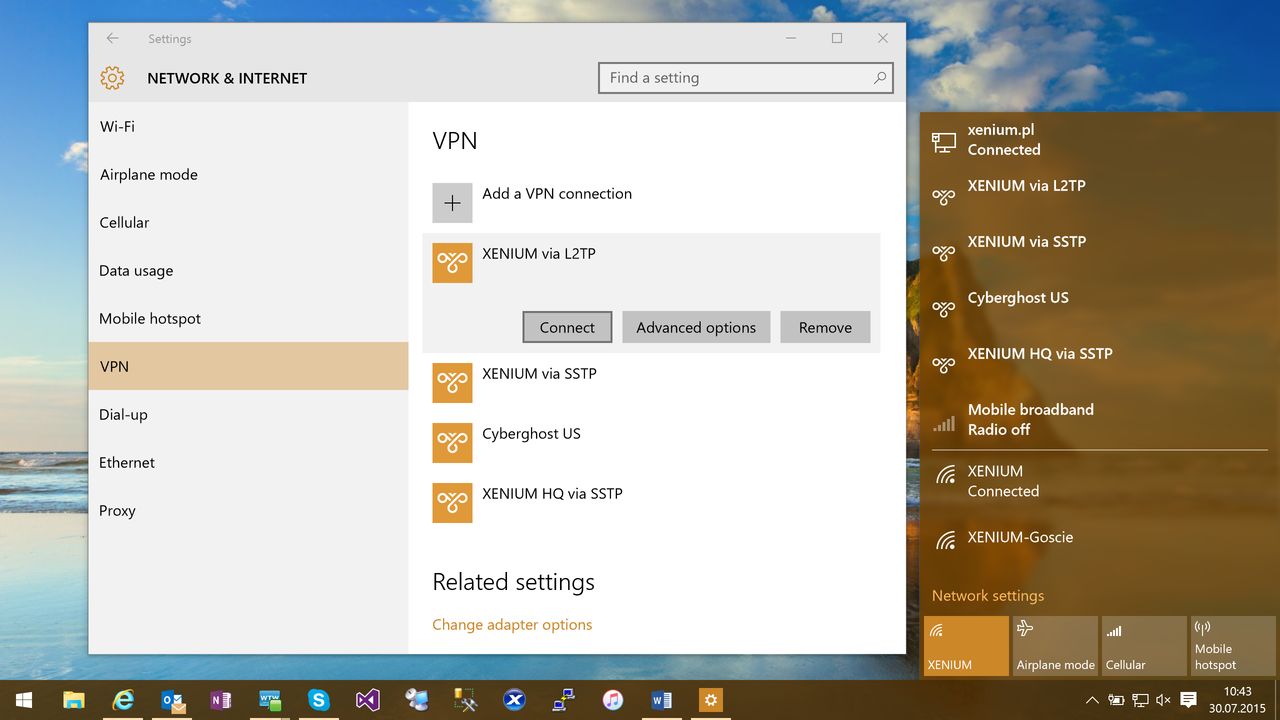Click the volume muted tray icon
This screenshot has height=720, width=1280.
point(1163,701)
